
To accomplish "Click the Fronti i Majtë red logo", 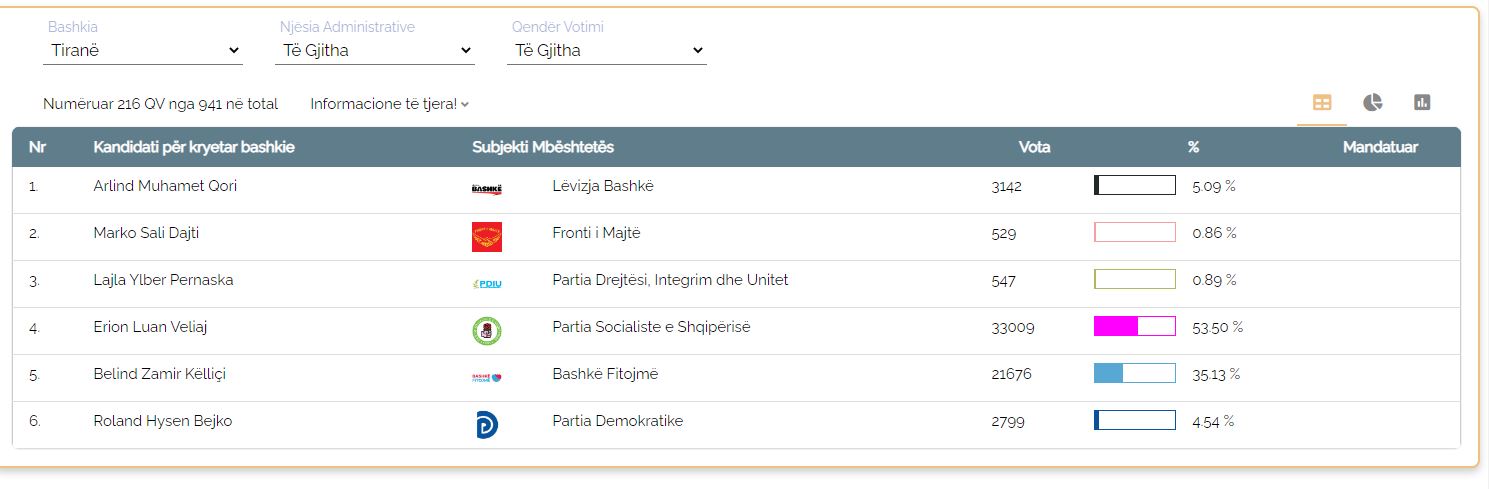I will click(x=487, y=237).
